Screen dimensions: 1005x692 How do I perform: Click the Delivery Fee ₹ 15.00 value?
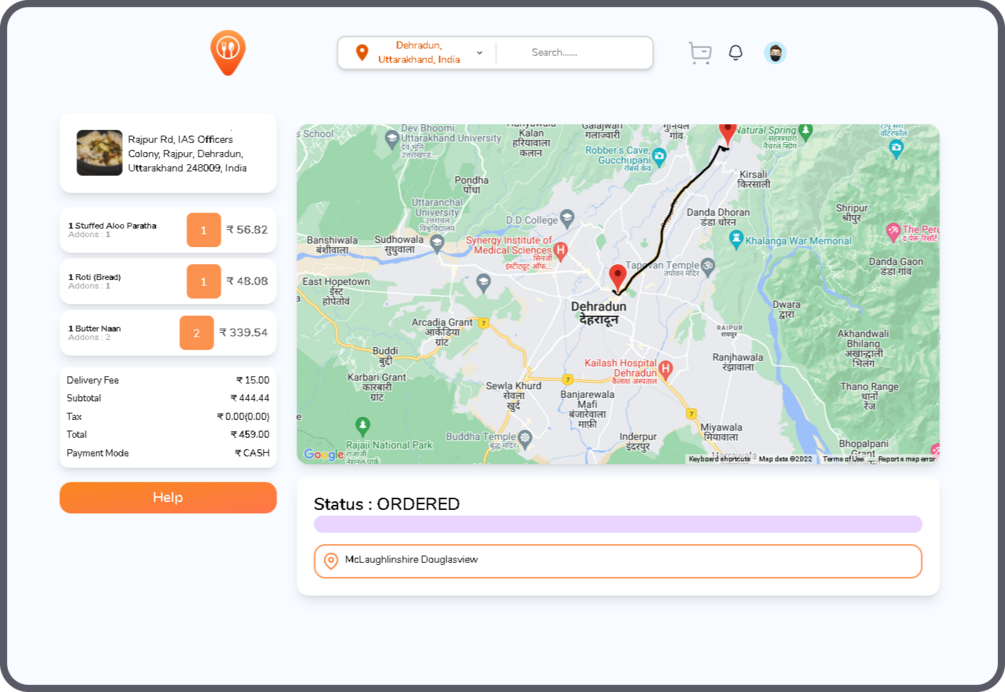253,380
